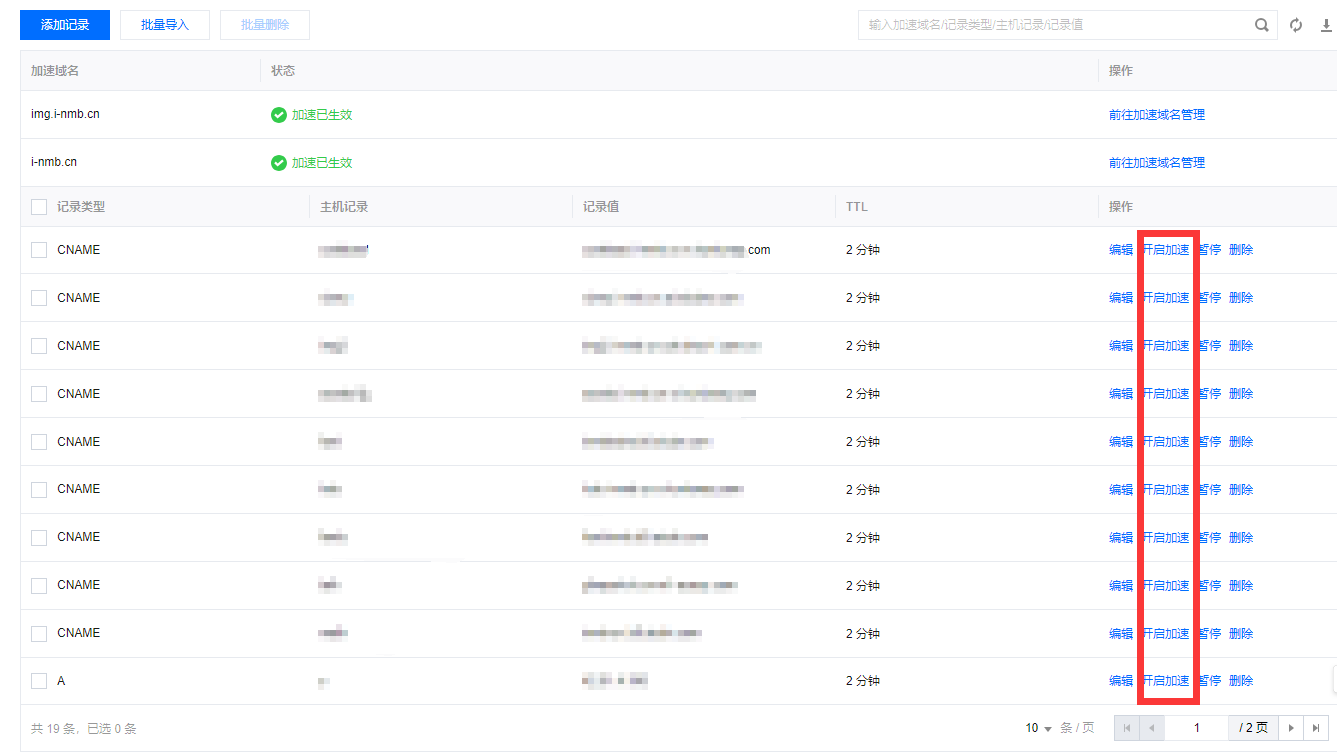Toggle the select-all checkbox beside 记录类型
Screen dimensions: 1337x754
39,207
